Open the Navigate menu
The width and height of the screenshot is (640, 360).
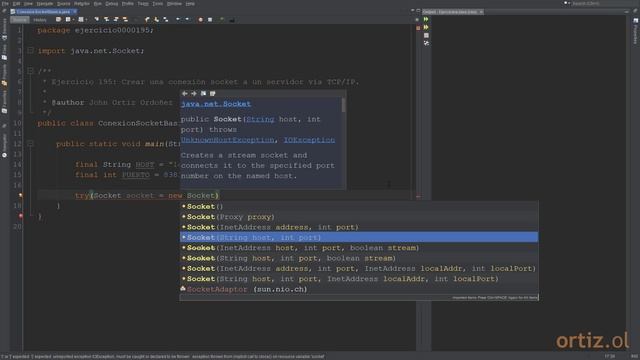tap(45, 4)
